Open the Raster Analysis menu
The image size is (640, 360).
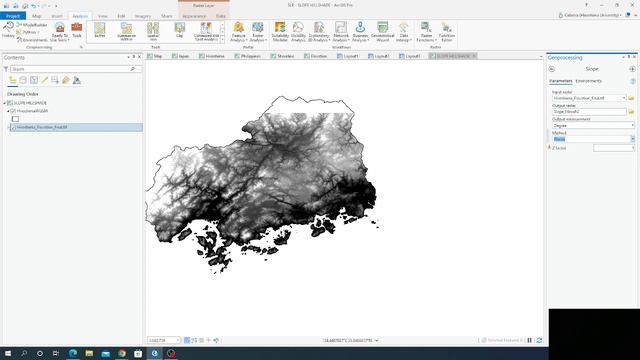click(x=258, y=32)
